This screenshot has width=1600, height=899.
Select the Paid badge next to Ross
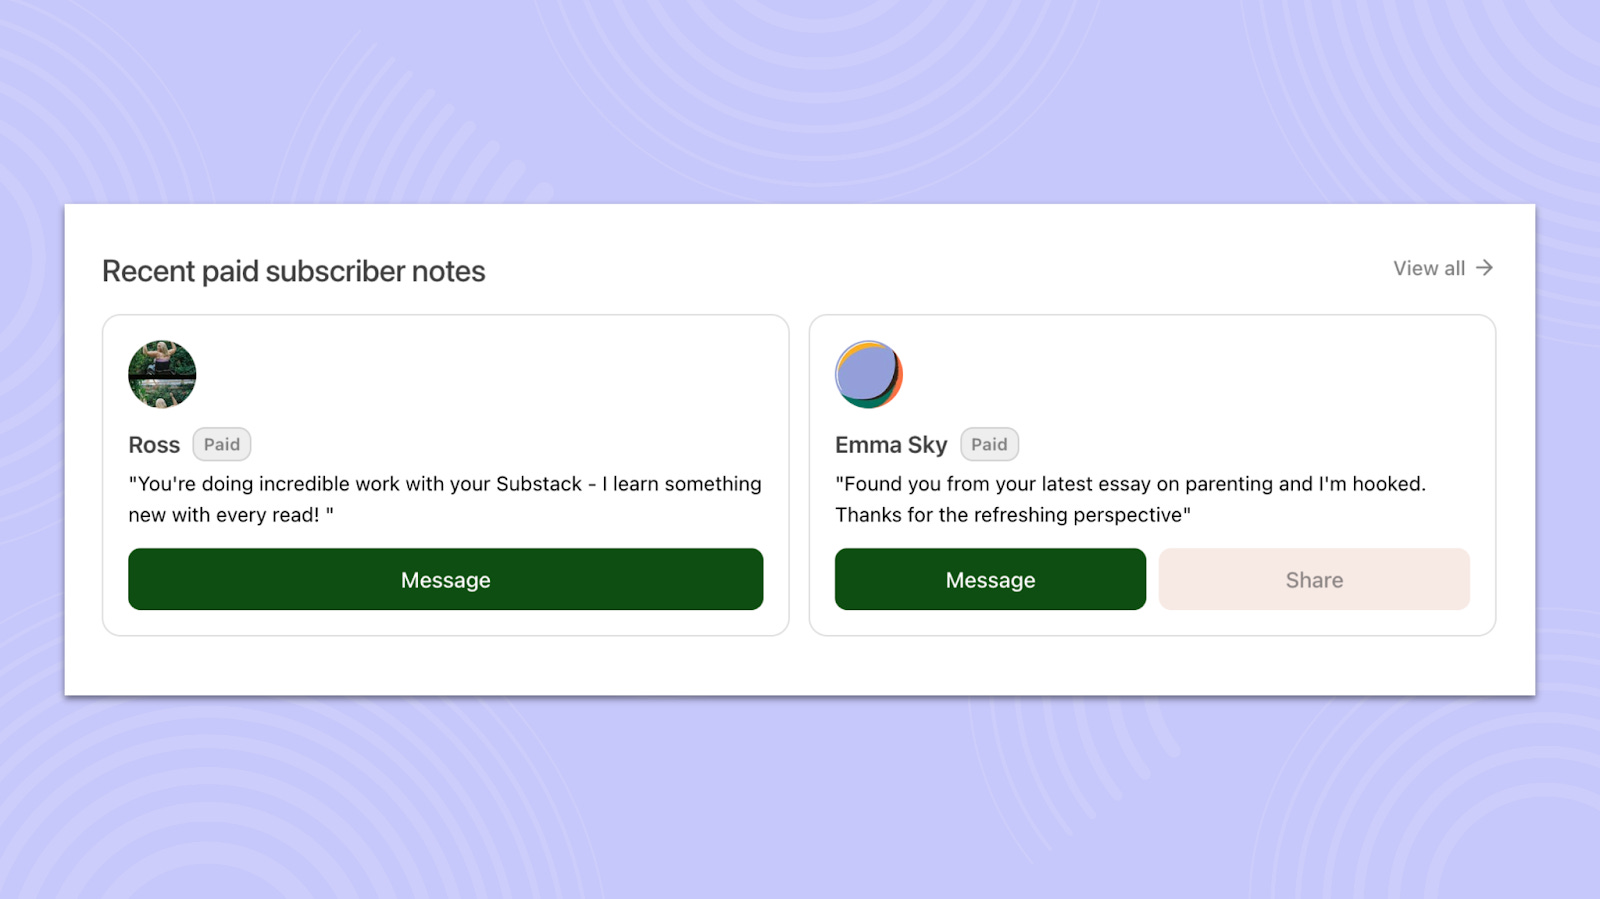(222, 444)
